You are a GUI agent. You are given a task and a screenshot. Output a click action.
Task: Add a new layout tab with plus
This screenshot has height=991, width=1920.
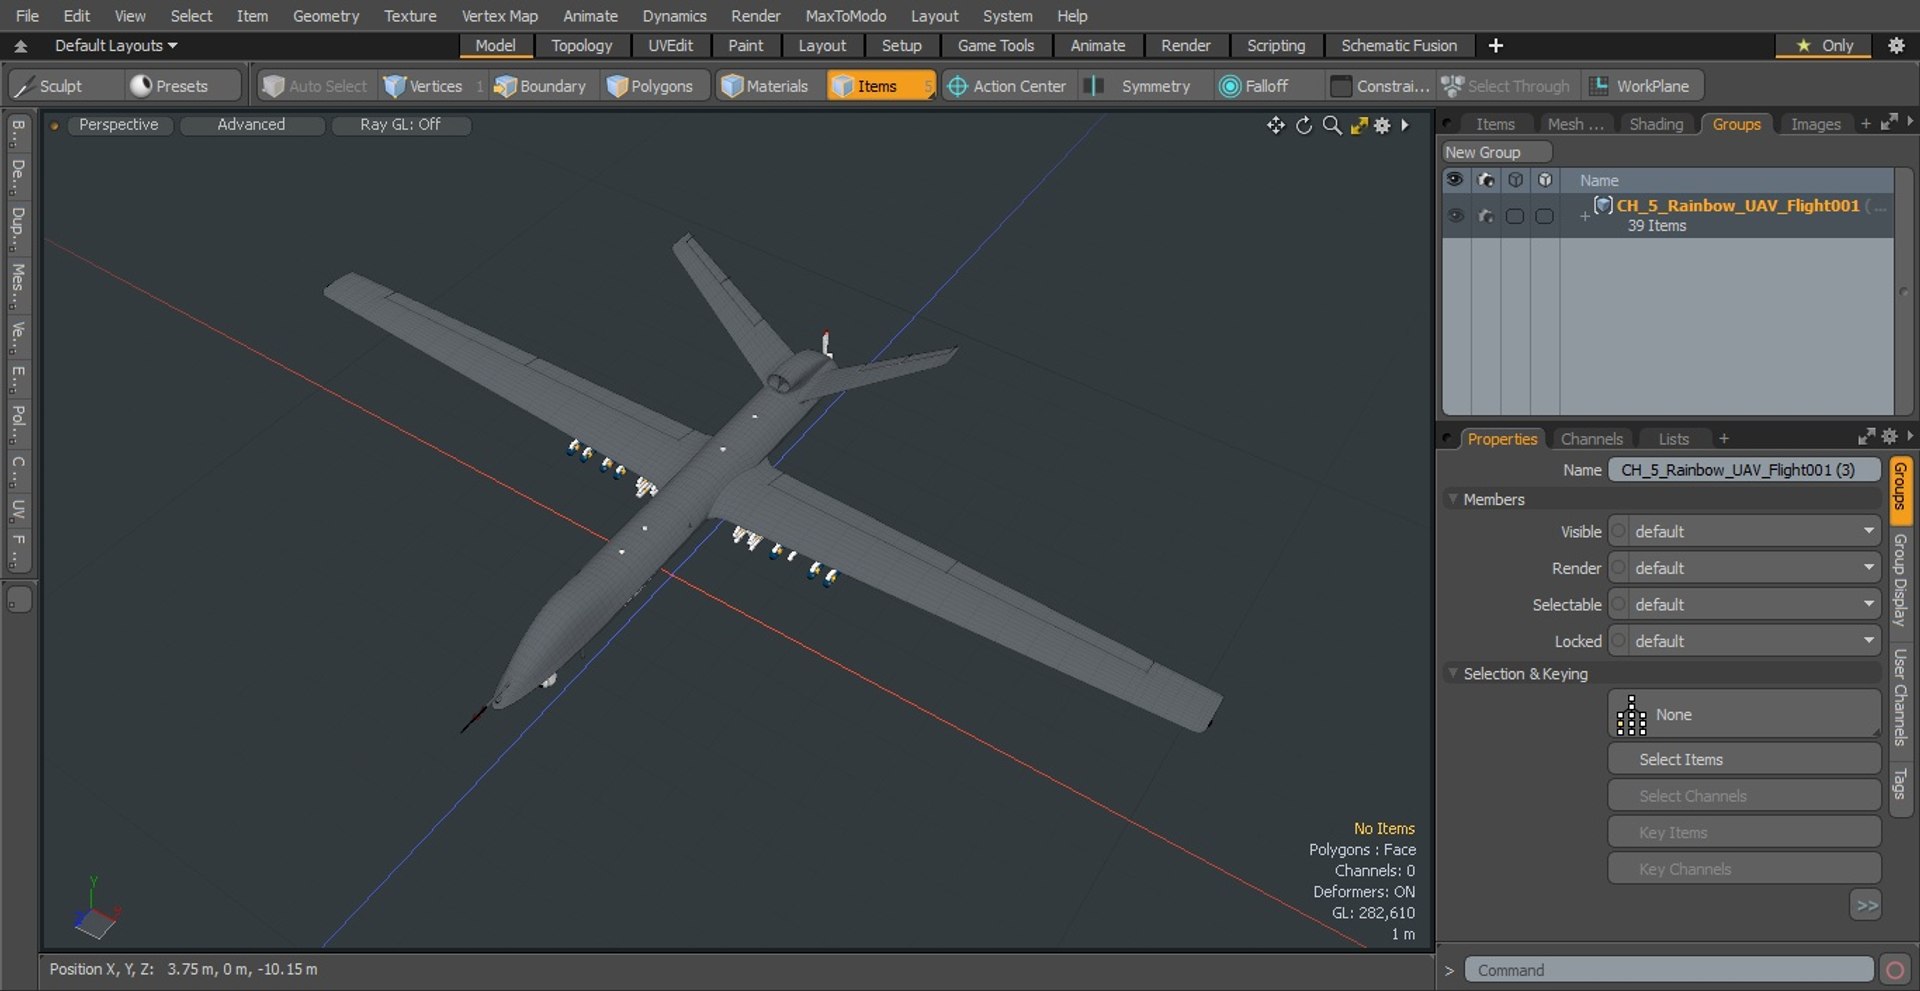pos(1496,45)
